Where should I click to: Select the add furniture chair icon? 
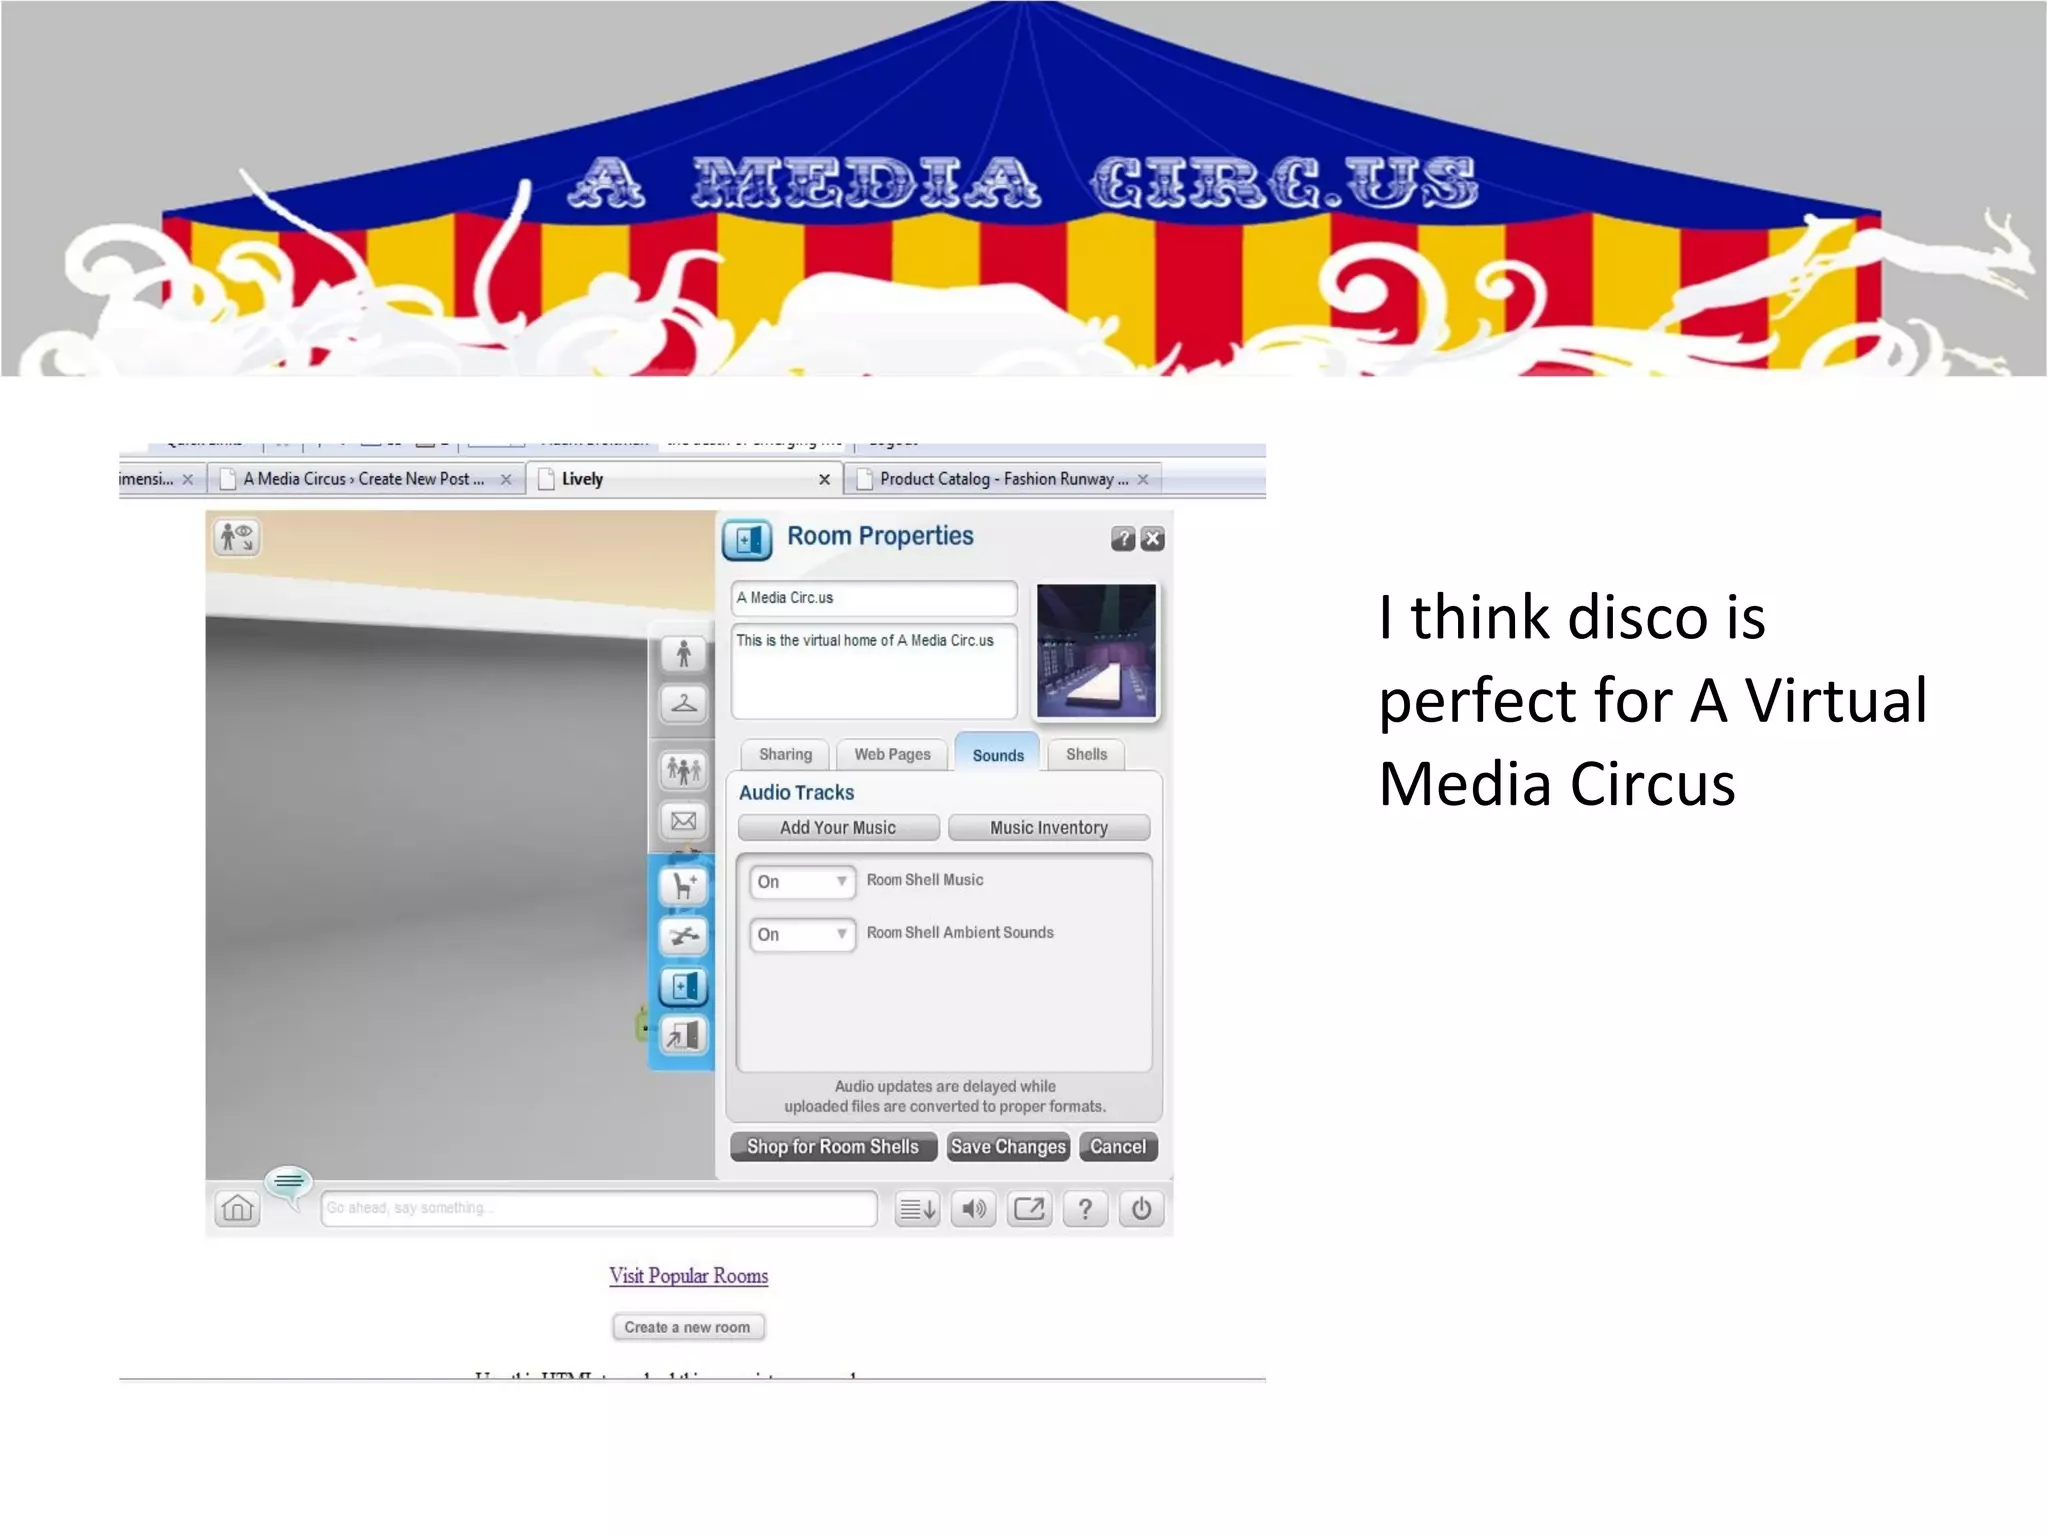[x=684, y=886]
